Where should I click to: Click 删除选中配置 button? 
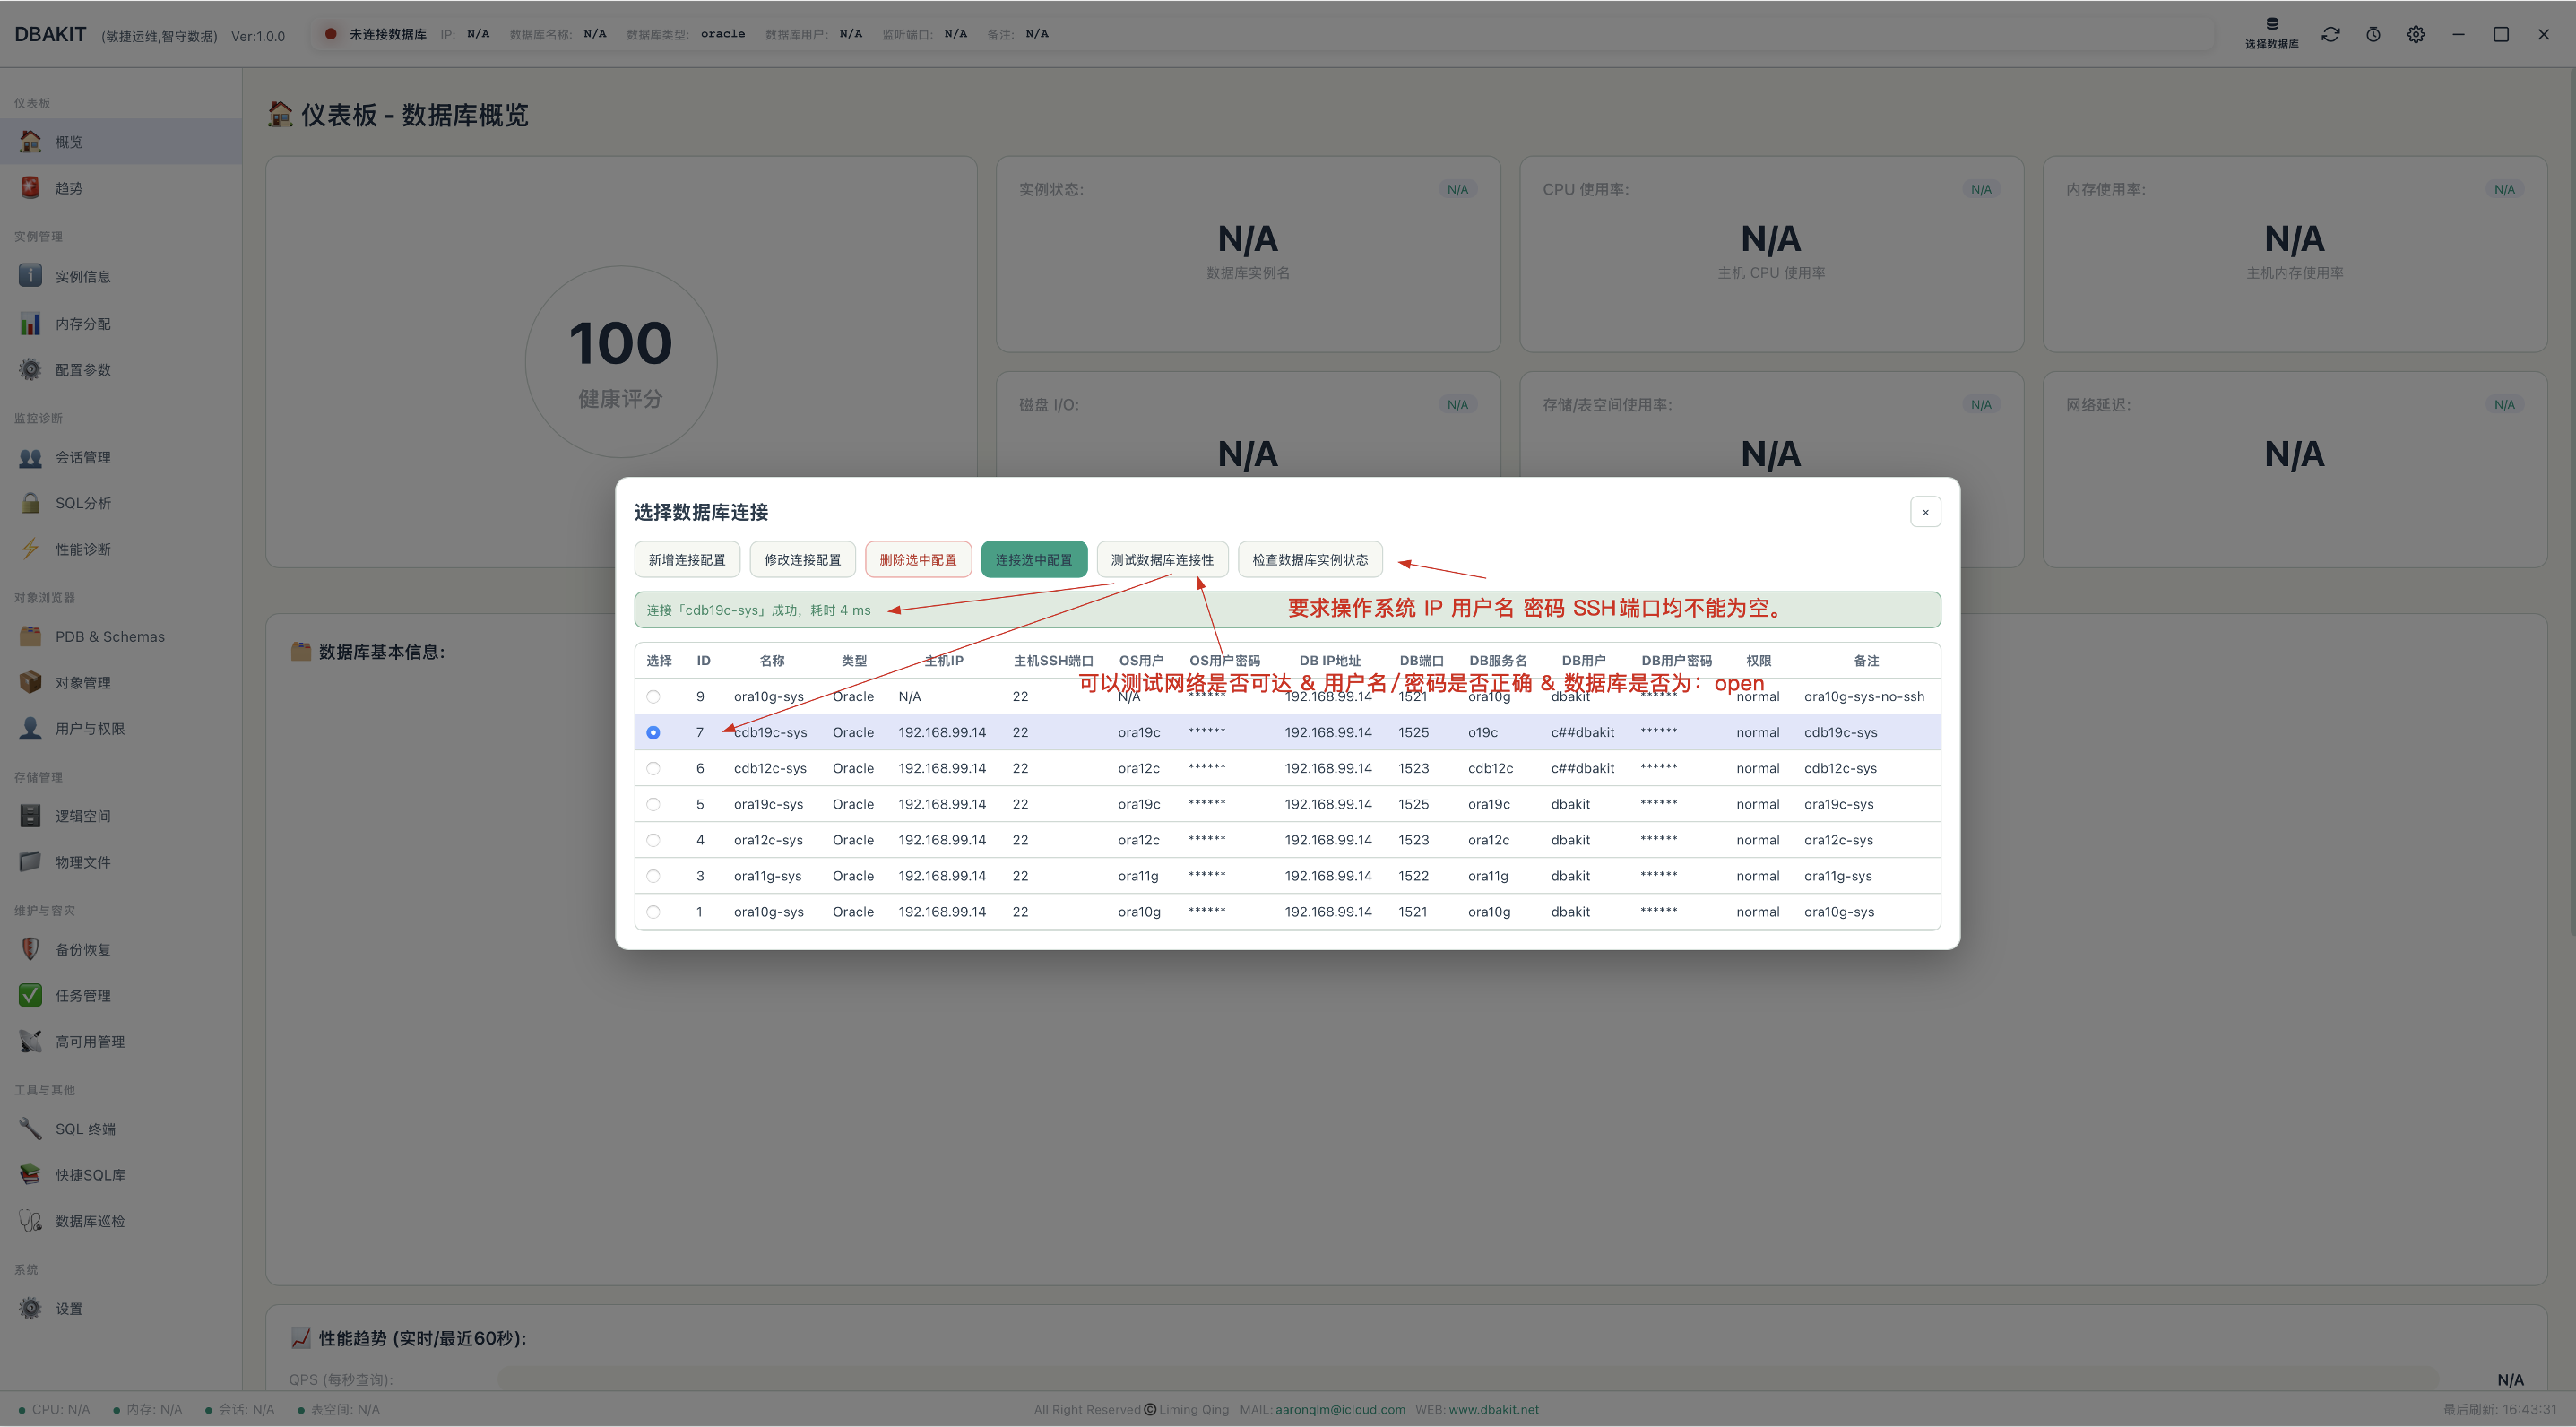pyautogui.click(x=918, y=559)
